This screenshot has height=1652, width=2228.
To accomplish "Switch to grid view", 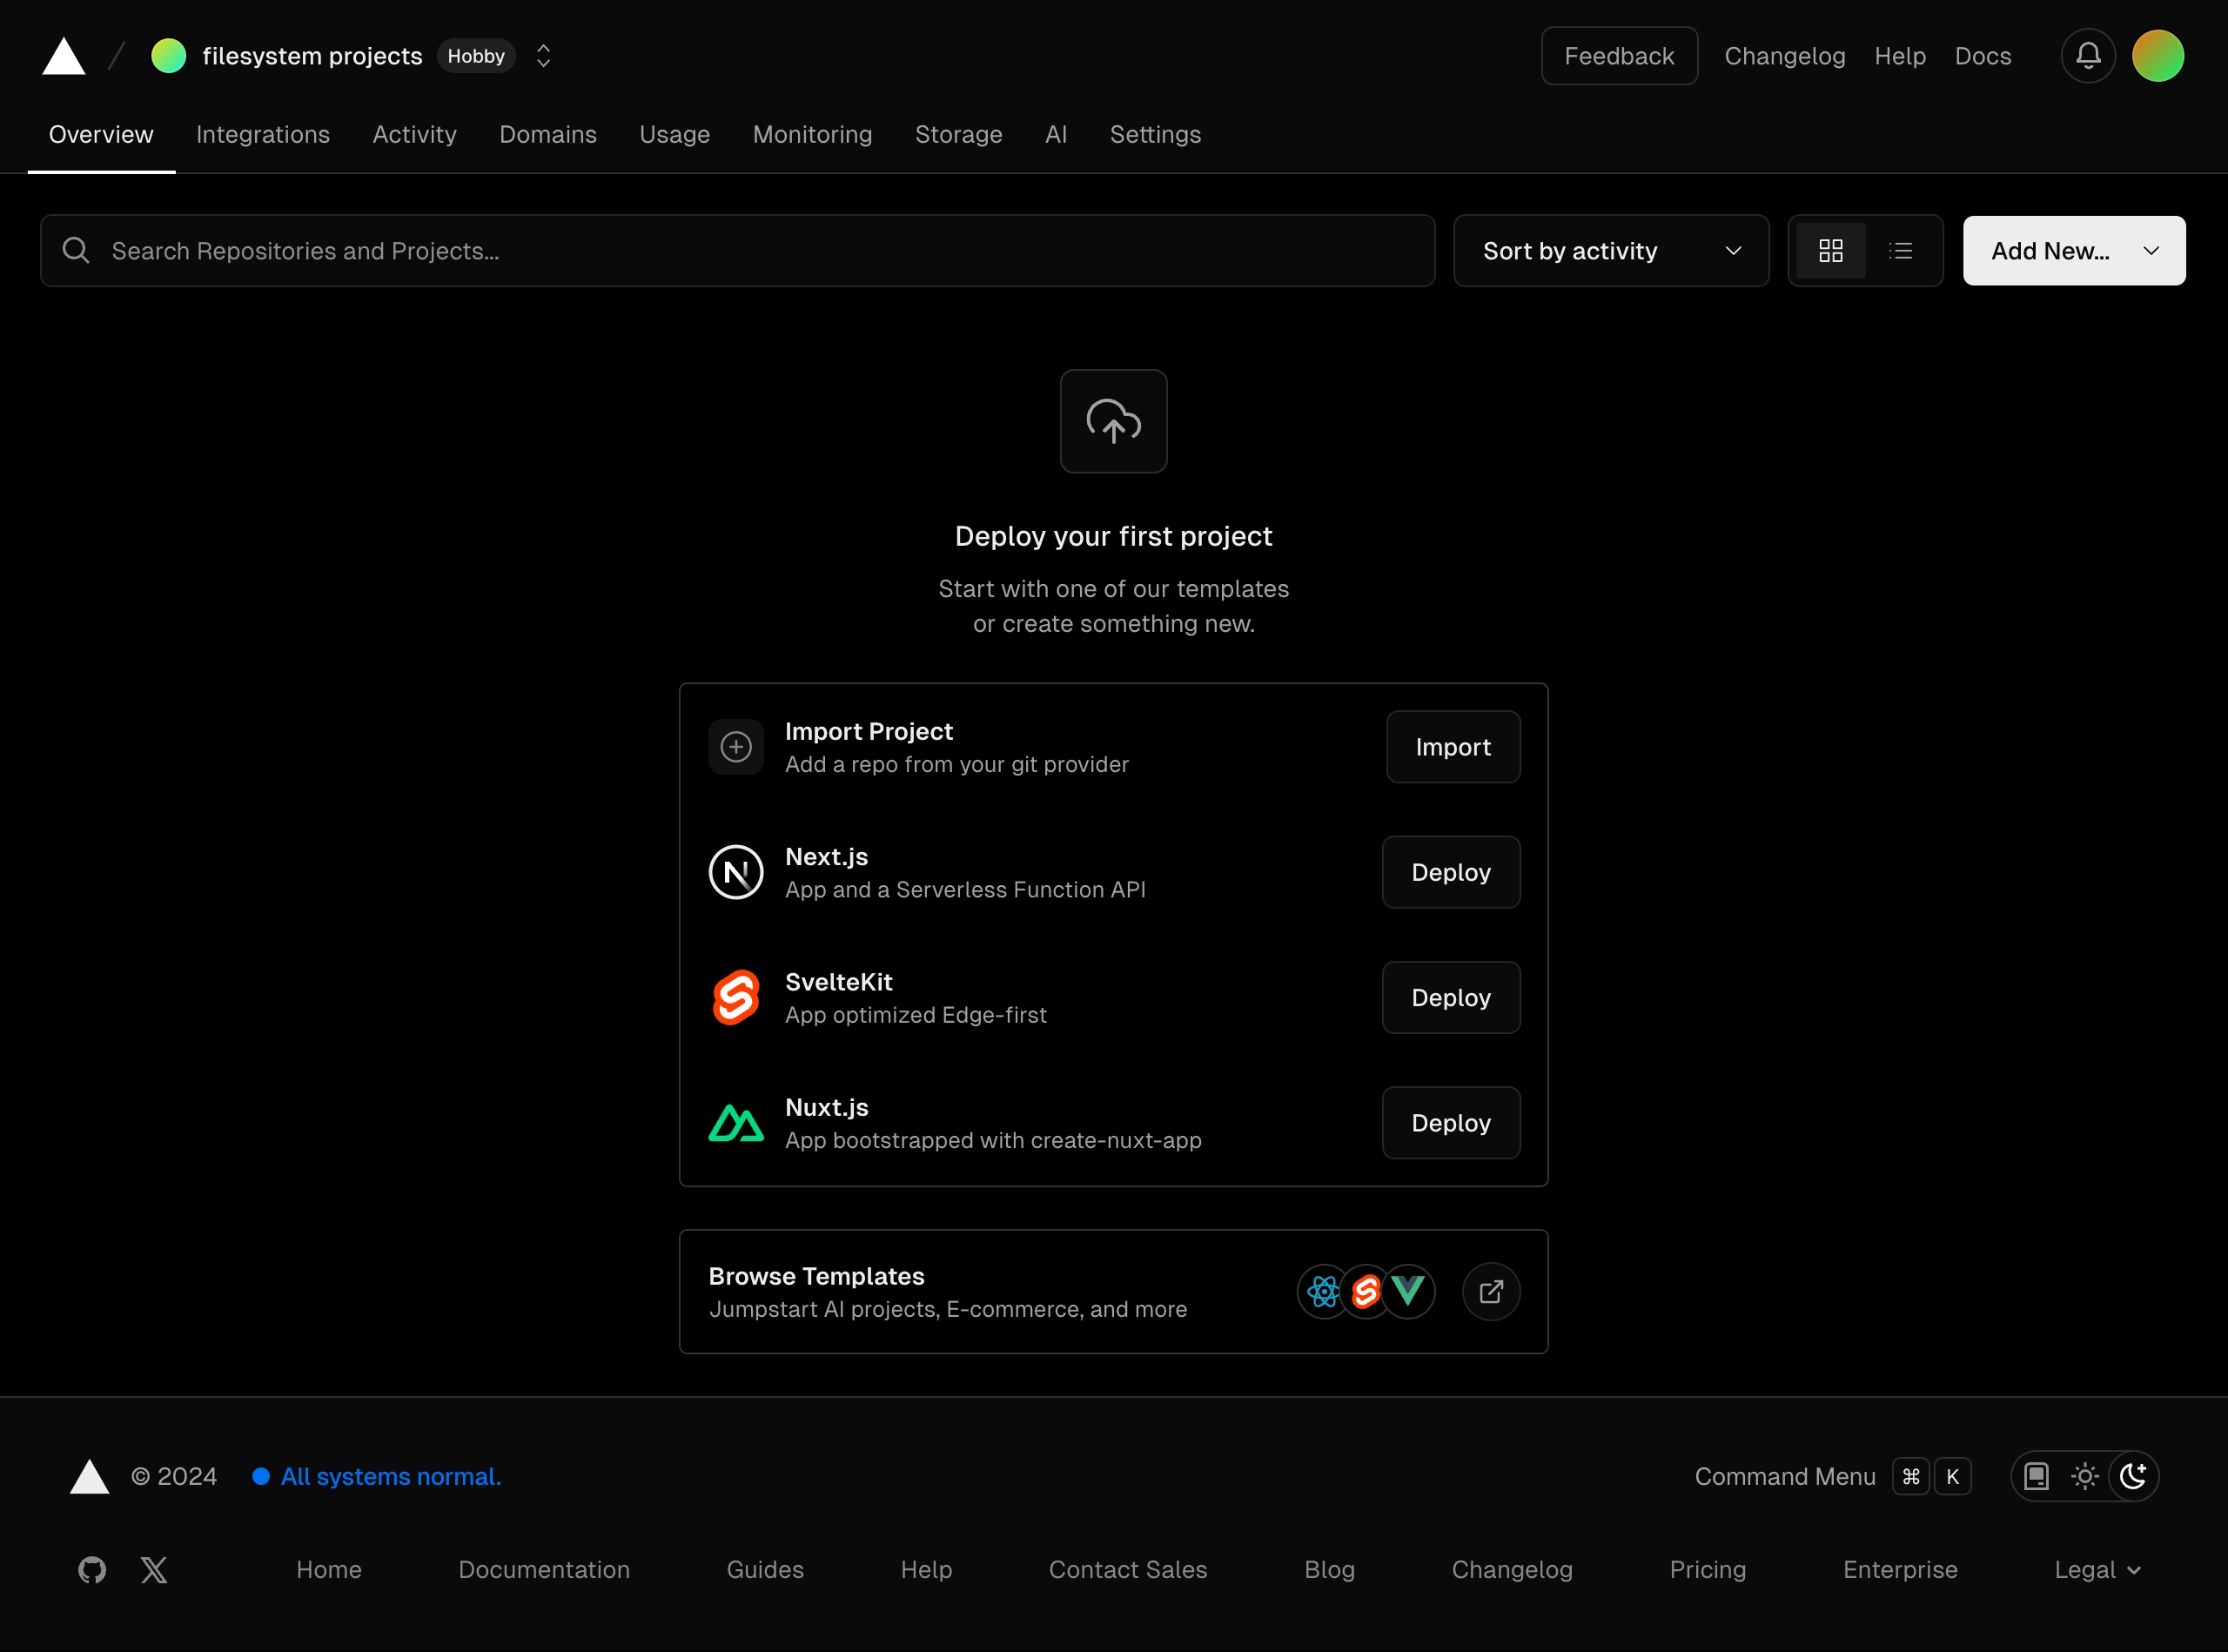I will (x=1831, y=250).
